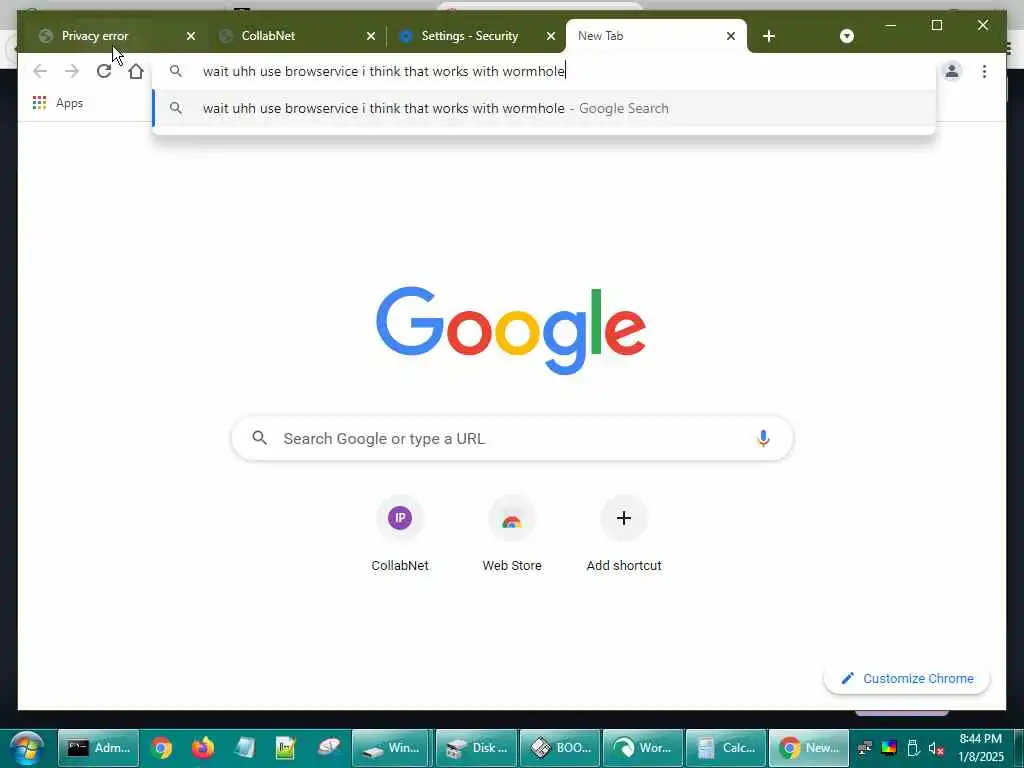Click safely remove hardware tray icon

913,748
